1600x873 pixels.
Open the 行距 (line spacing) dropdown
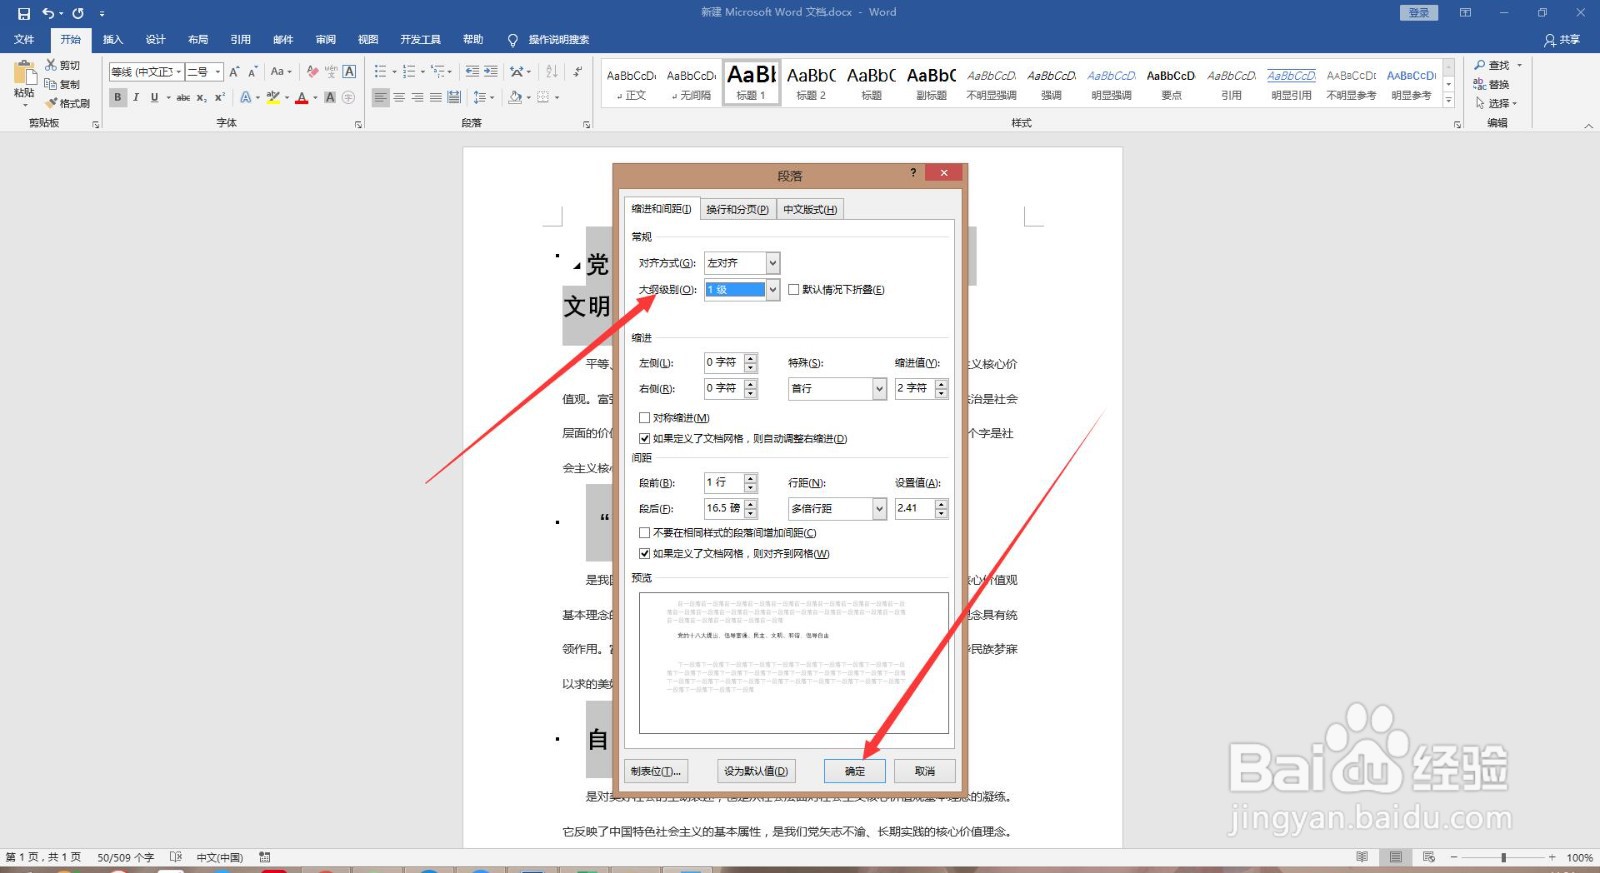coord(880,509)
